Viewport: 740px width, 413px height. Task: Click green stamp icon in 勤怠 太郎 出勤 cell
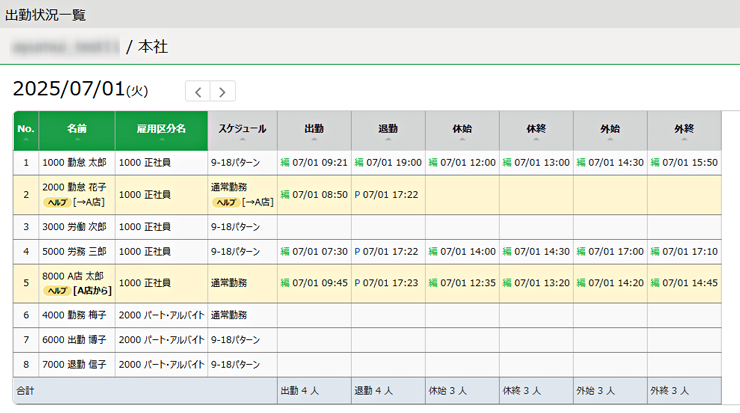point(285,162)
